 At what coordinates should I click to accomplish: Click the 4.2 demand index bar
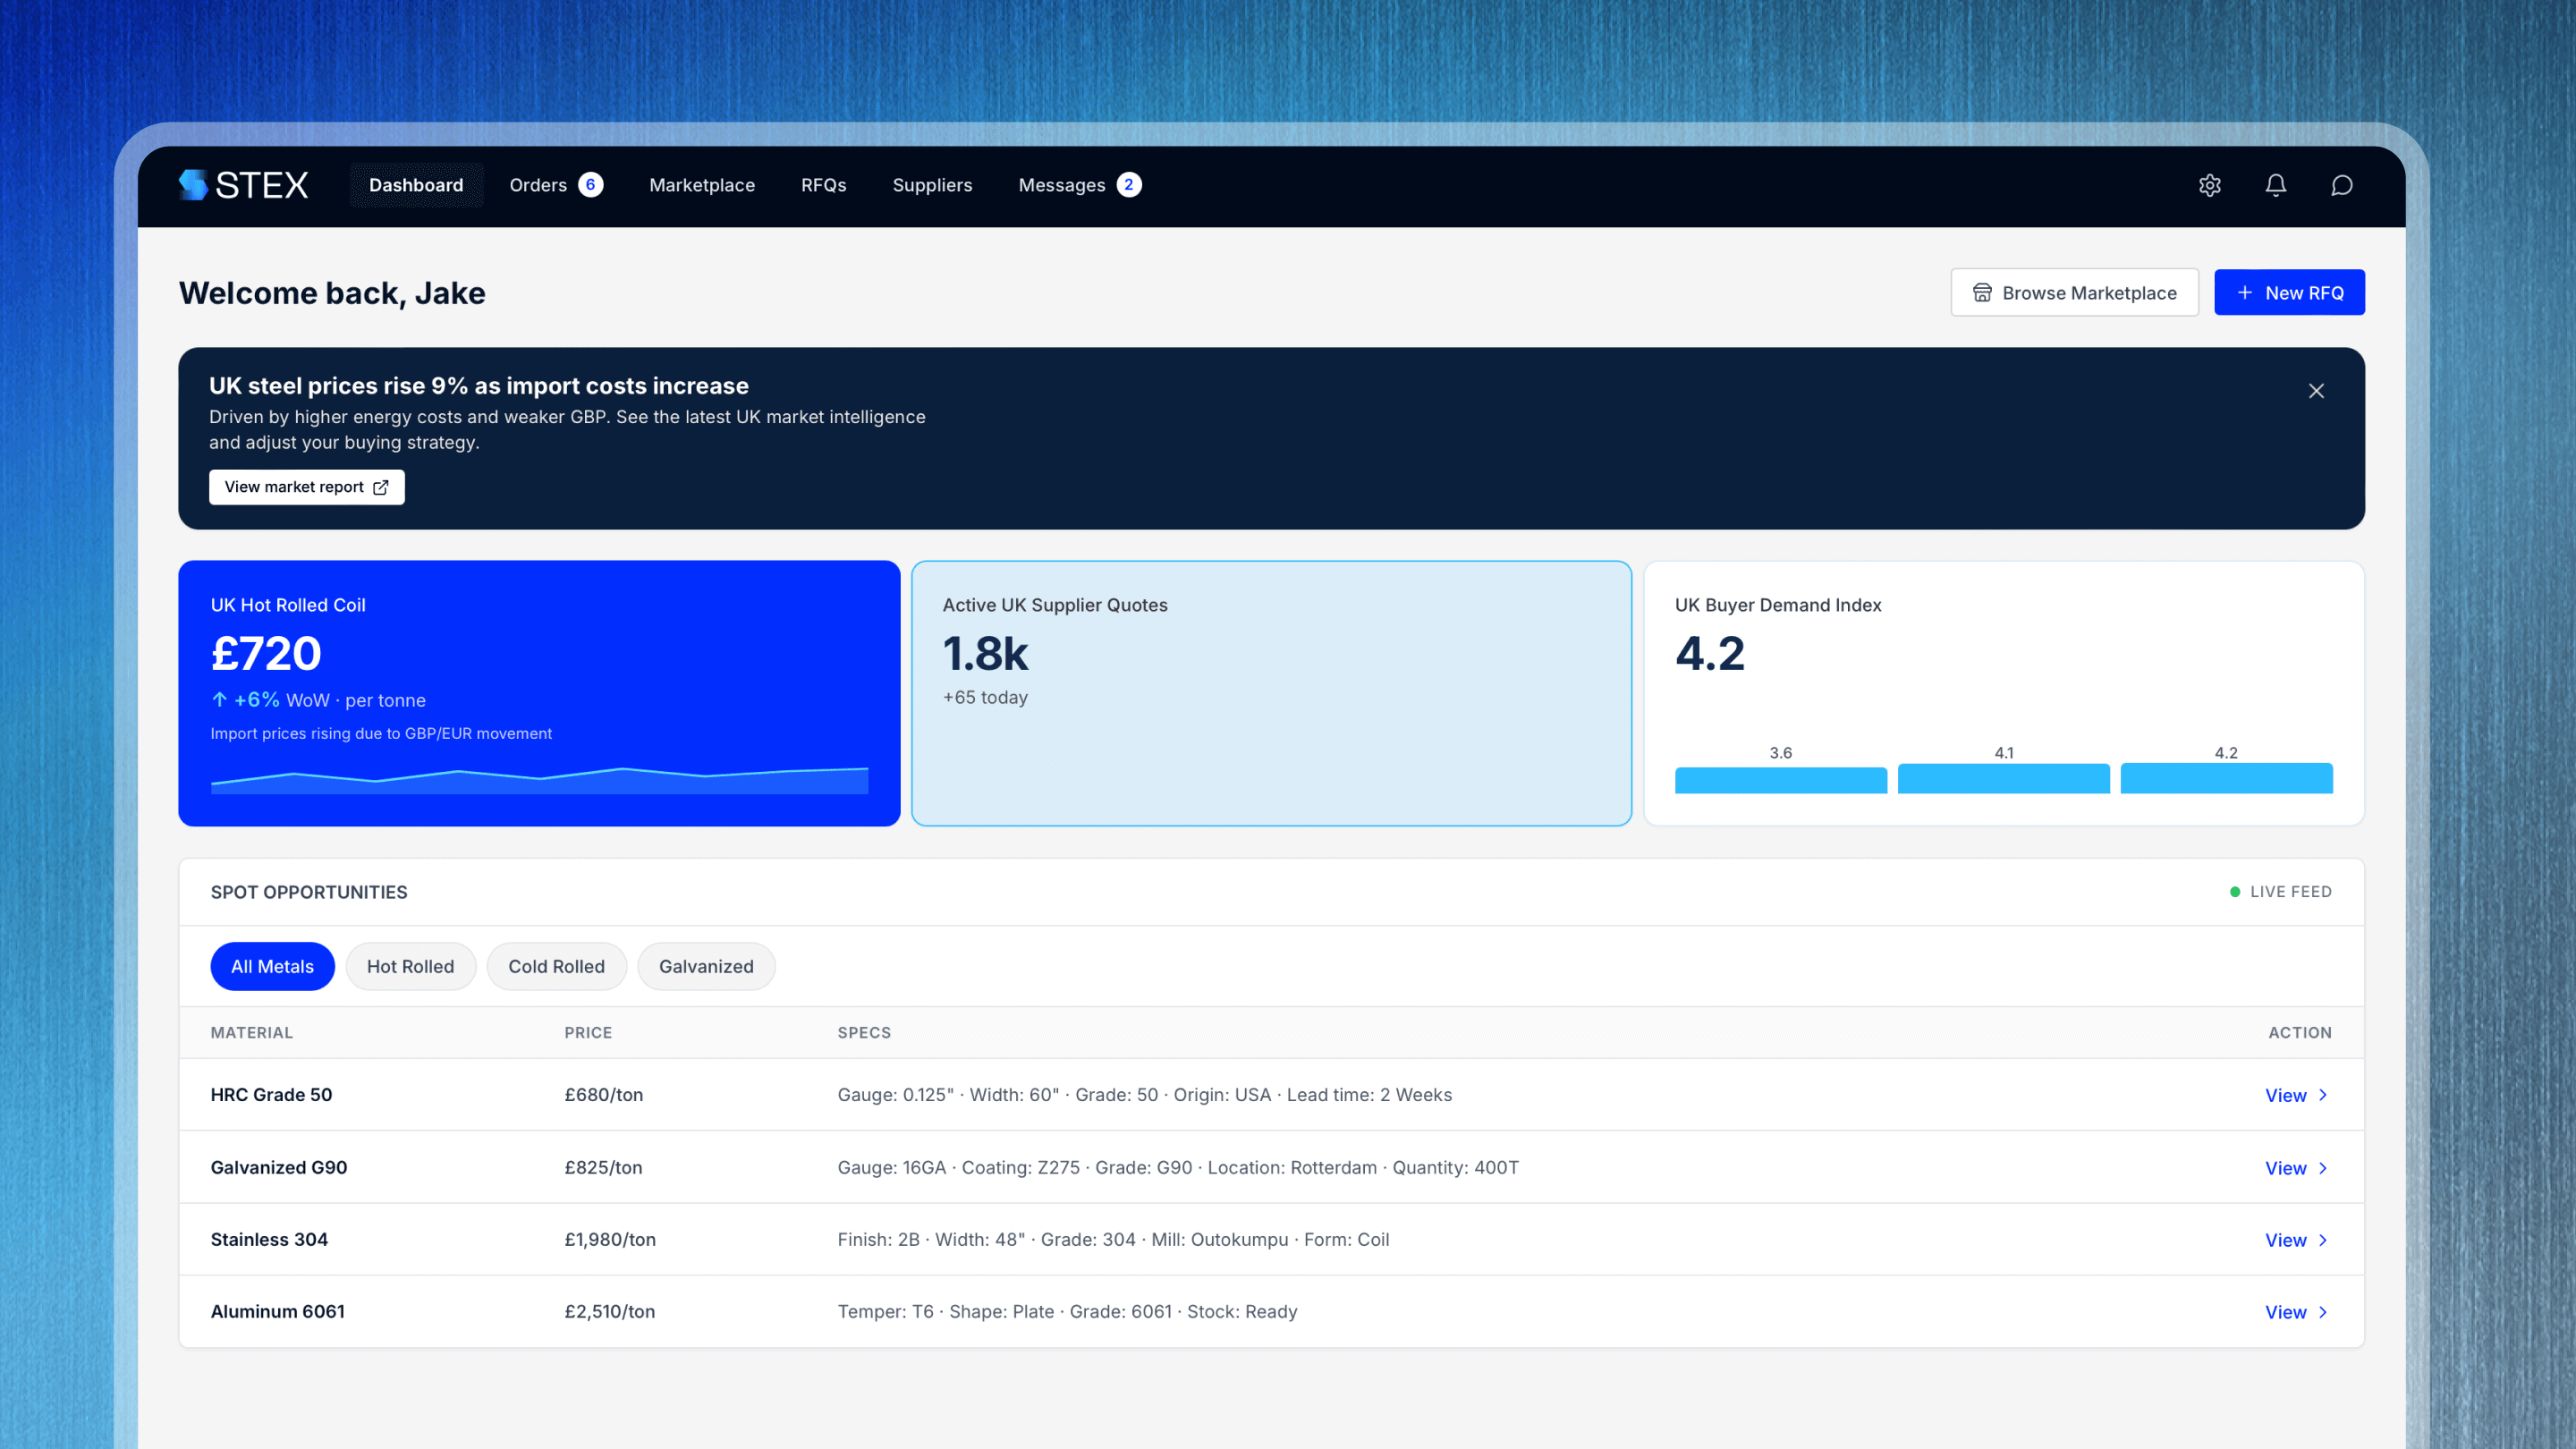pyautogui.click(x=2226, y=778)
